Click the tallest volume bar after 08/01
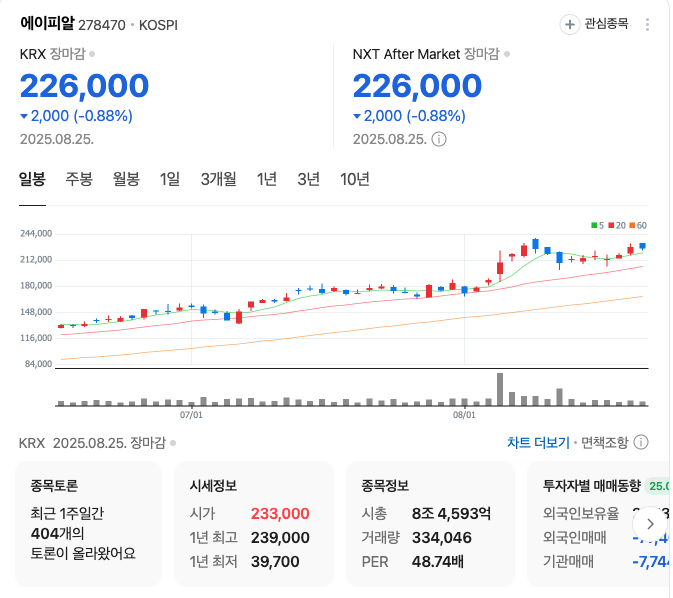 (500, 389)
